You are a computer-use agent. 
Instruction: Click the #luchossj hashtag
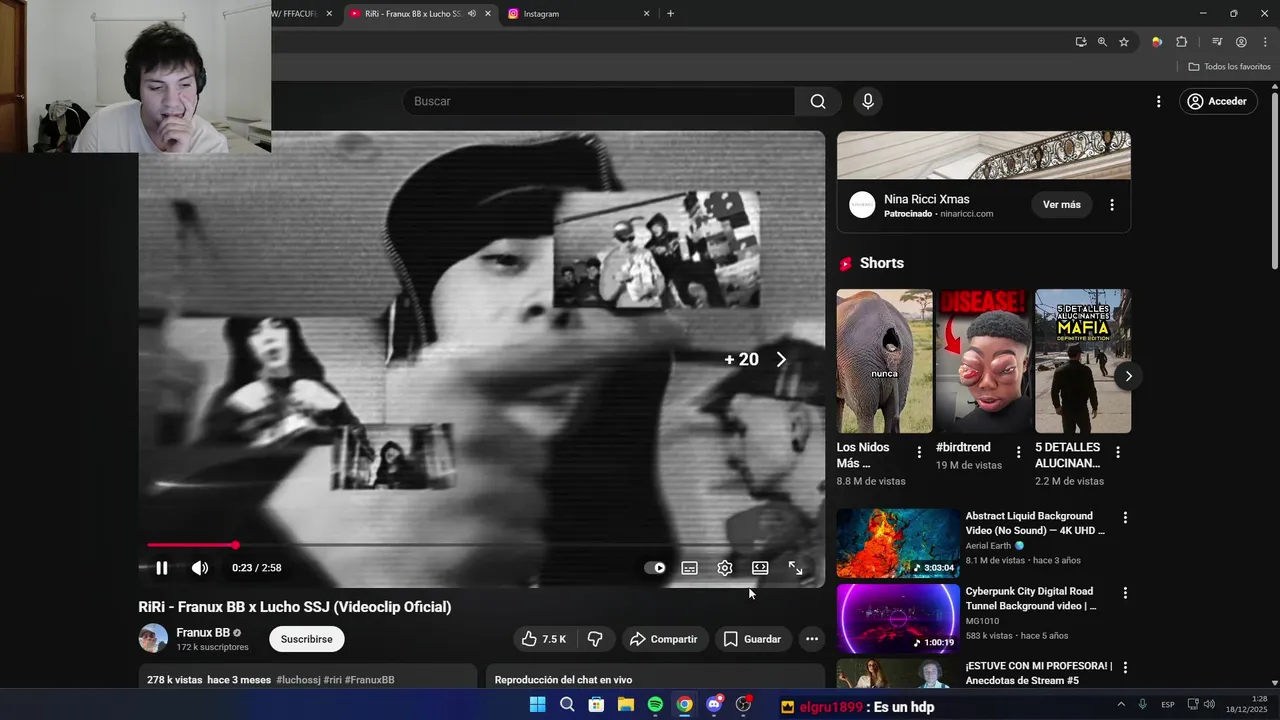pos(298,680)
